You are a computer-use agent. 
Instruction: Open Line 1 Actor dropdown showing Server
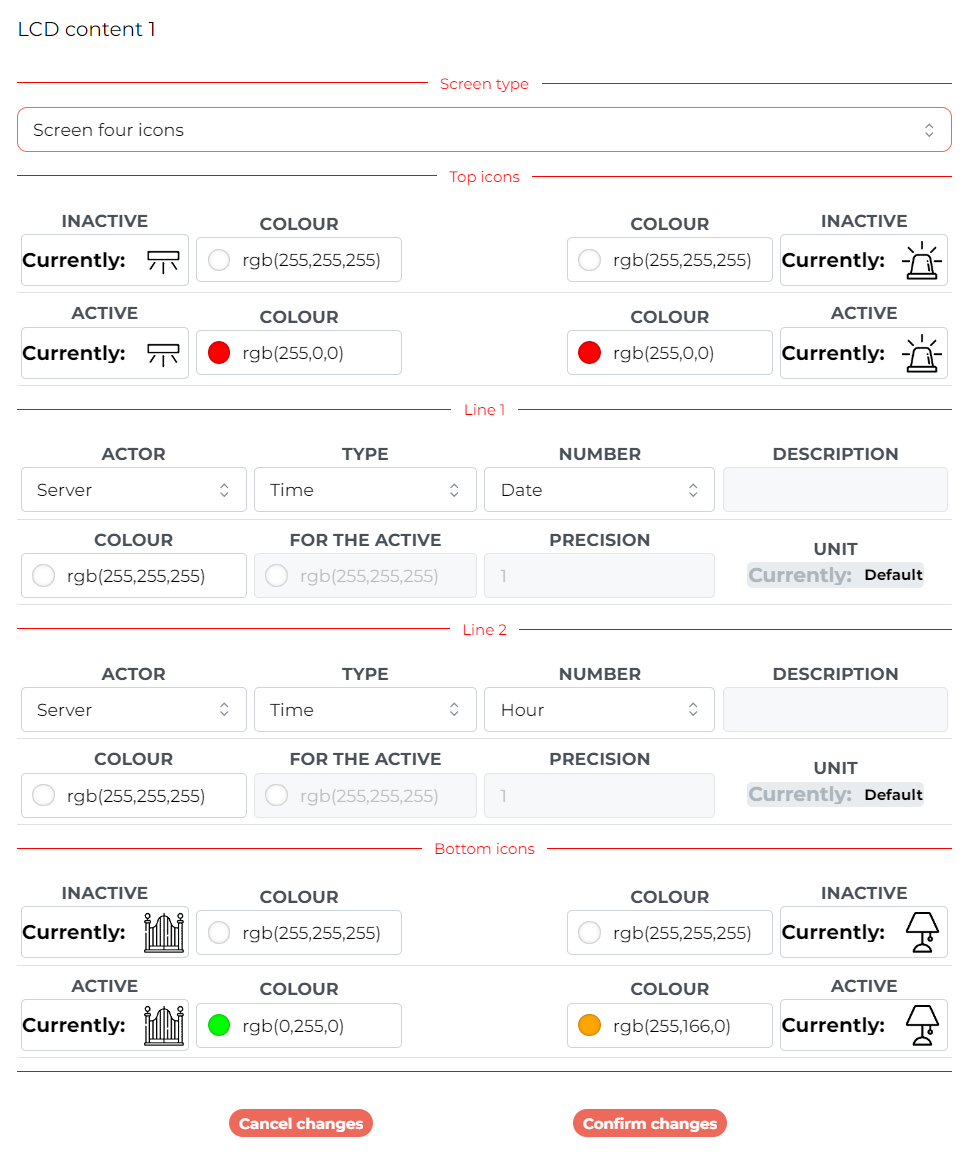tap(134, 490)
